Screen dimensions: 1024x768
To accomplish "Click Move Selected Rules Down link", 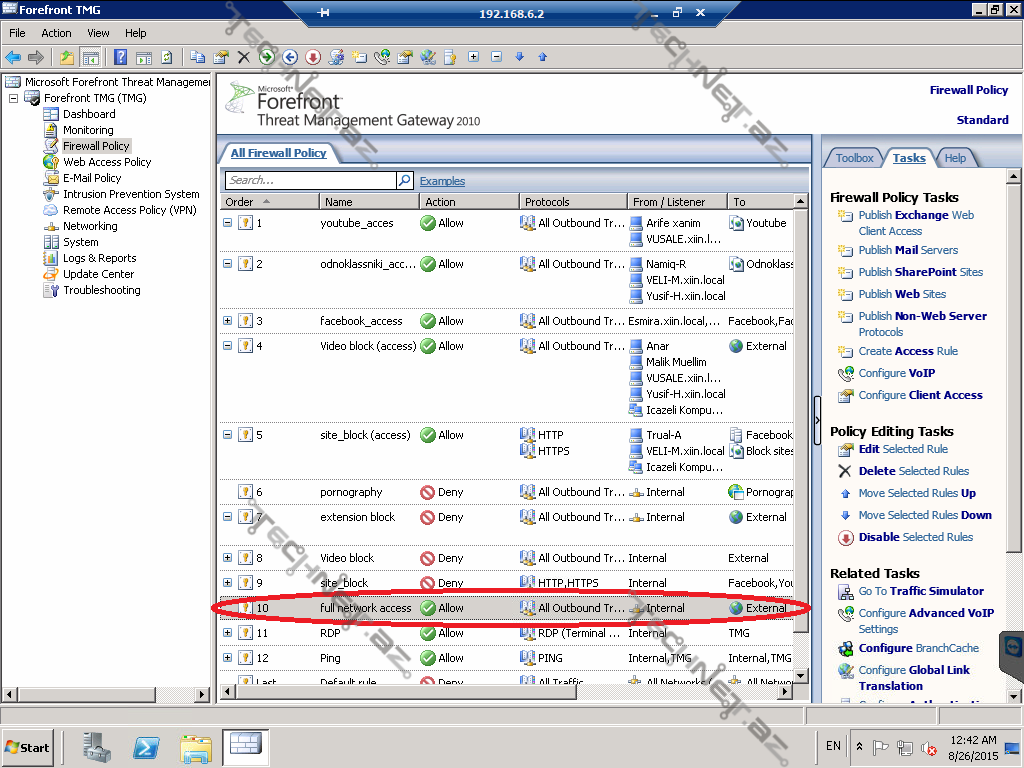I will click(x=924, y=515).
